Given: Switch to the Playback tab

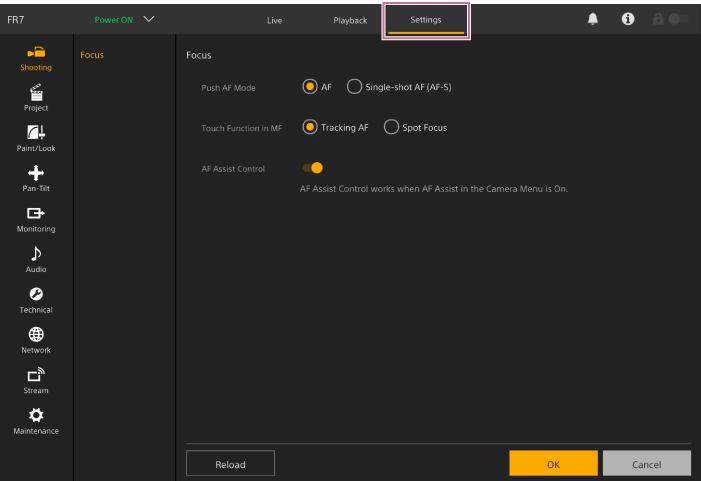Looking at the screenshot, I should (350, 20).
